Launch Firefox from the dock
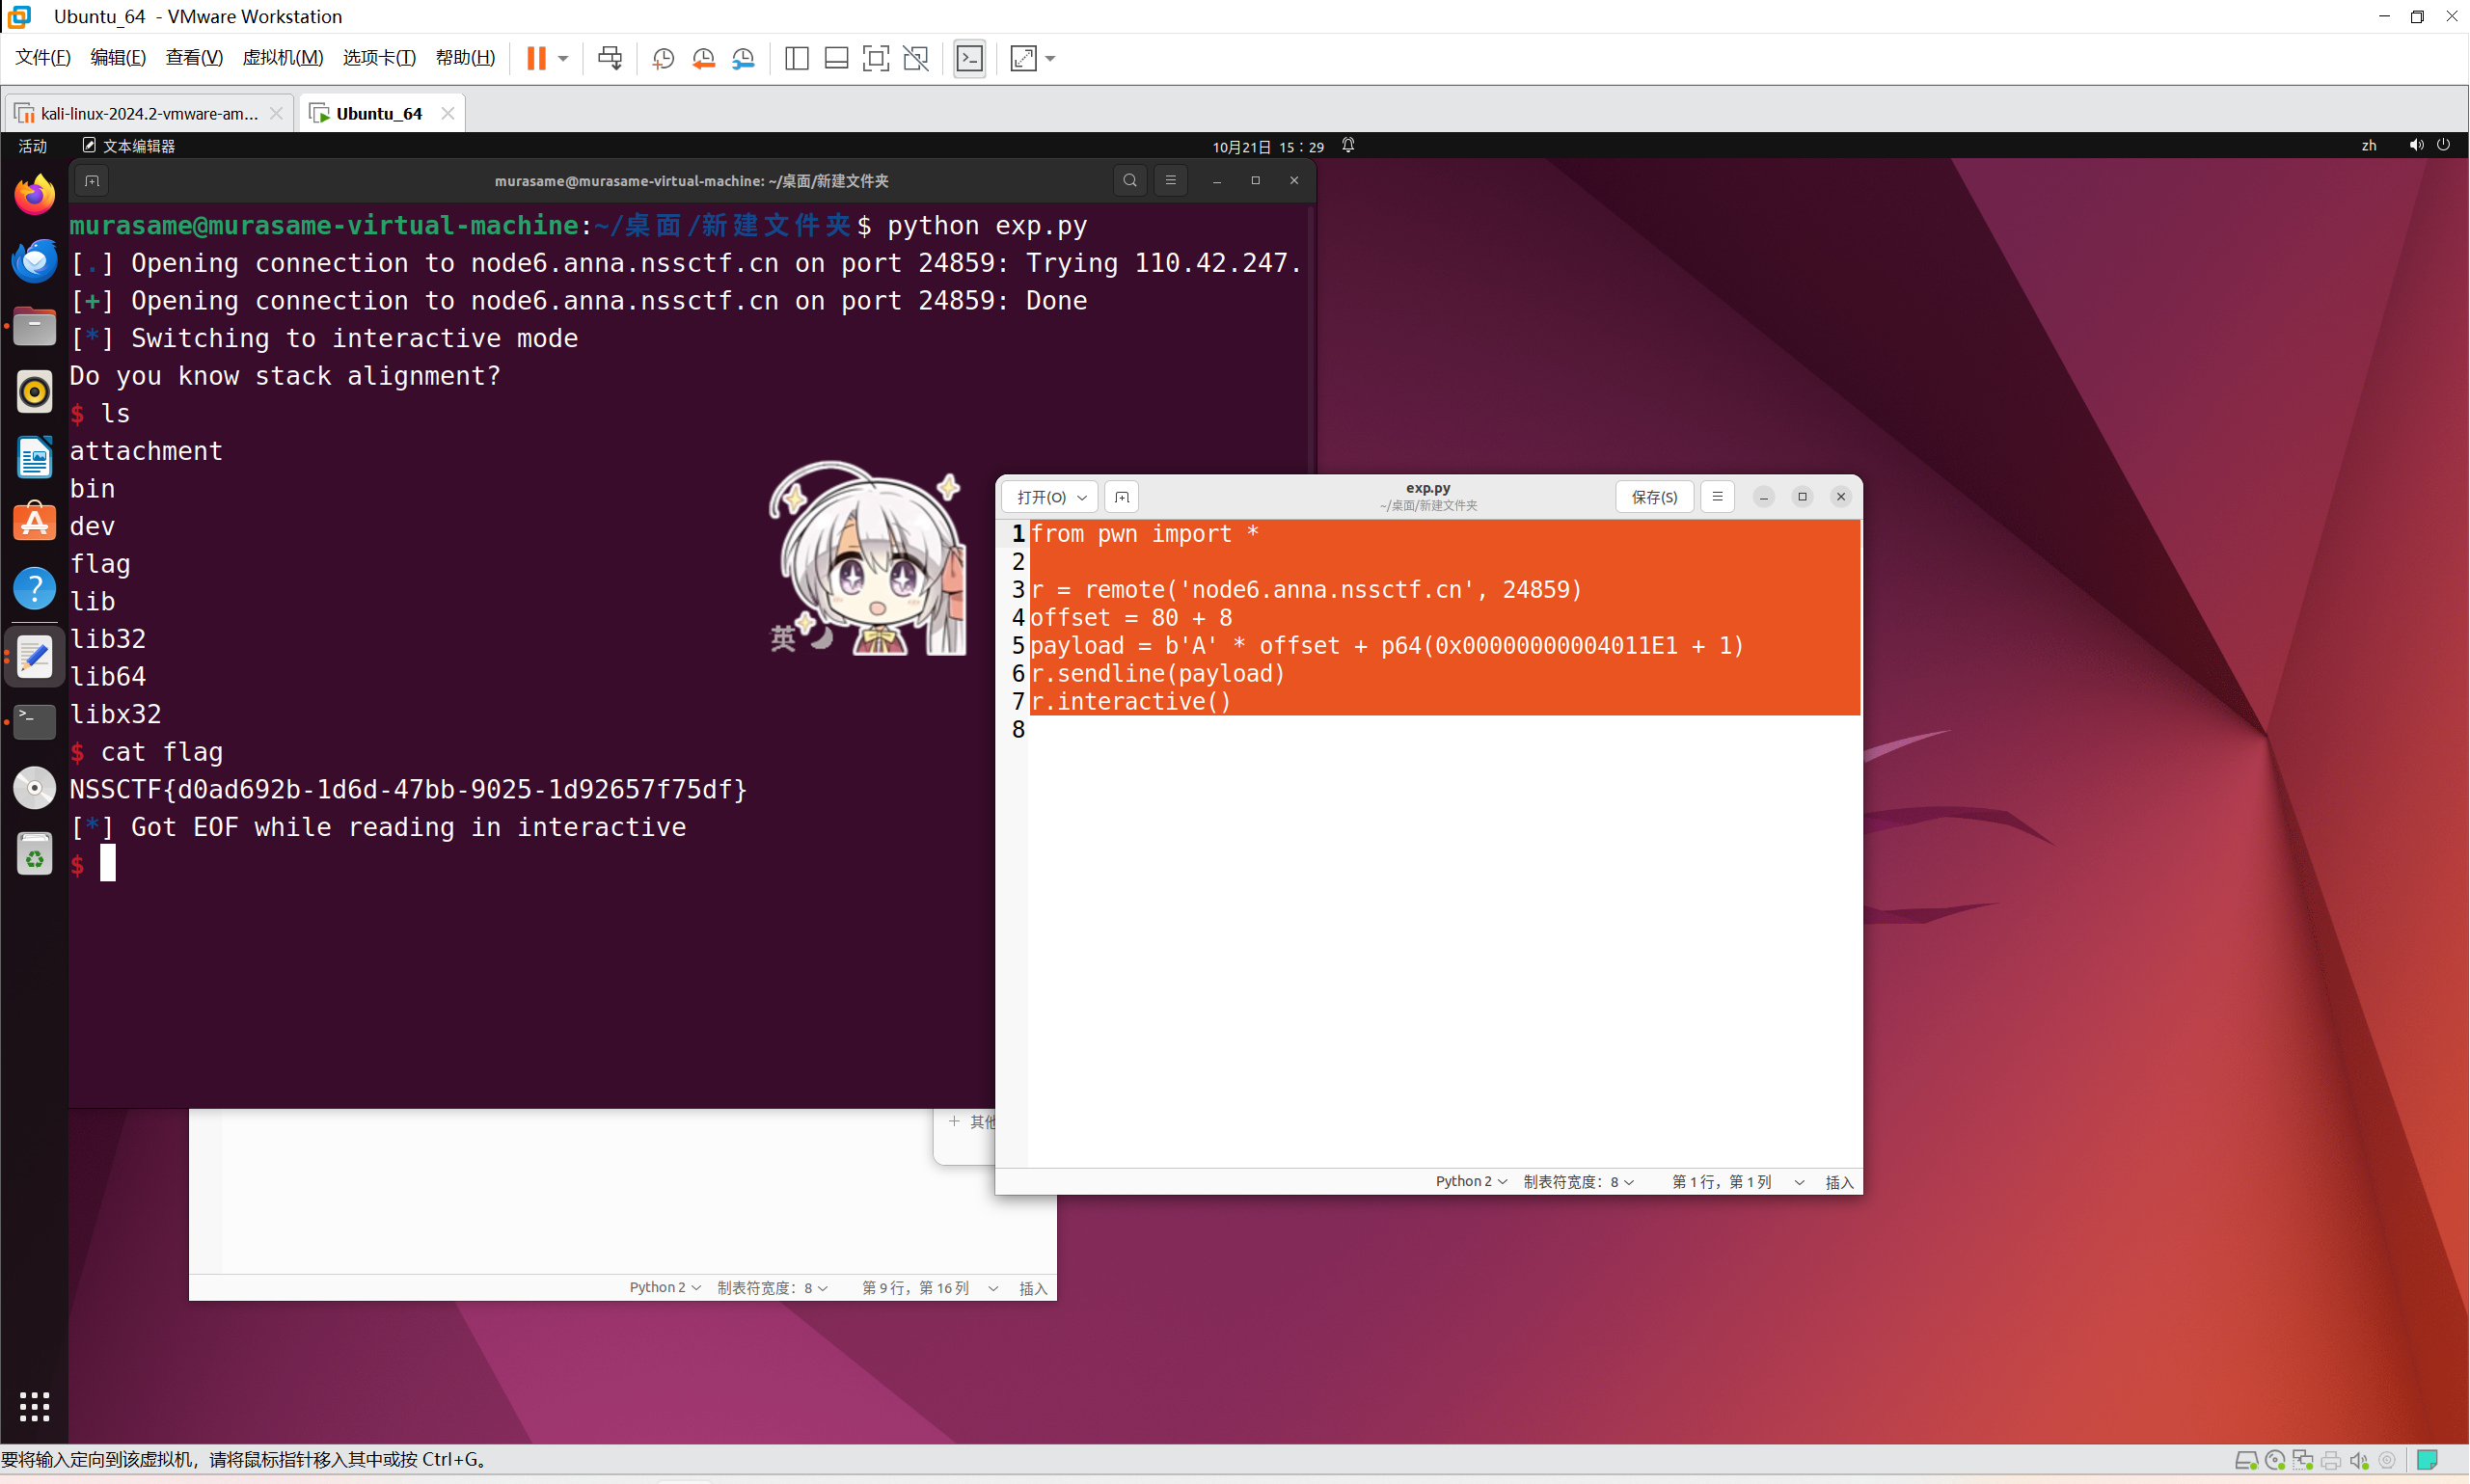Screen dimensions: 2470x1484 [x=35, y=194]
